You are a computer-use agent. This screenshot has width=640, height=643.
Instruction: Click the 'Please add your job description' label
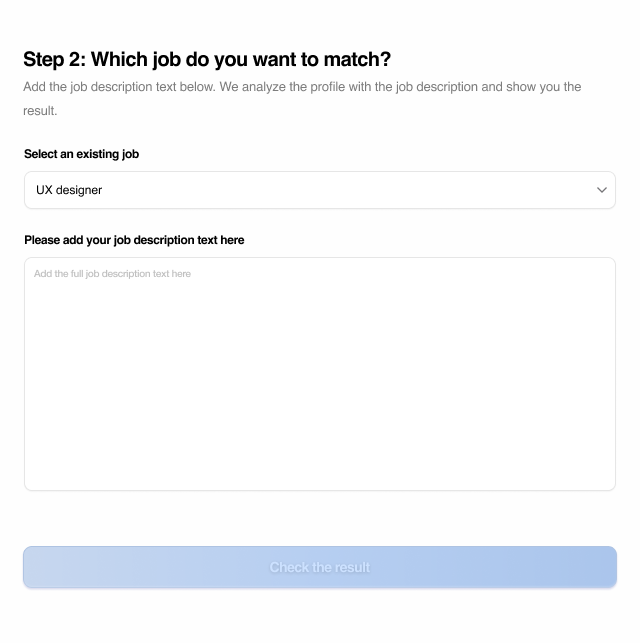(x=134, y=240)
